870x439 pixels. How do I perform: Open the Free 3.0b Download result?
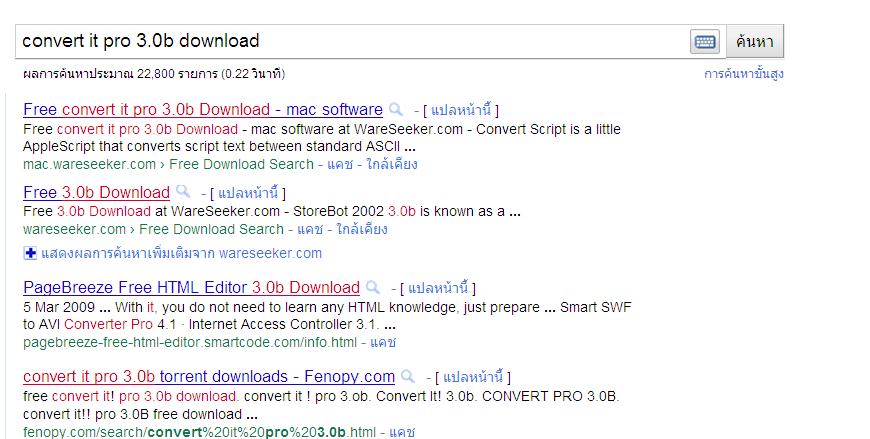click(96, 192)
